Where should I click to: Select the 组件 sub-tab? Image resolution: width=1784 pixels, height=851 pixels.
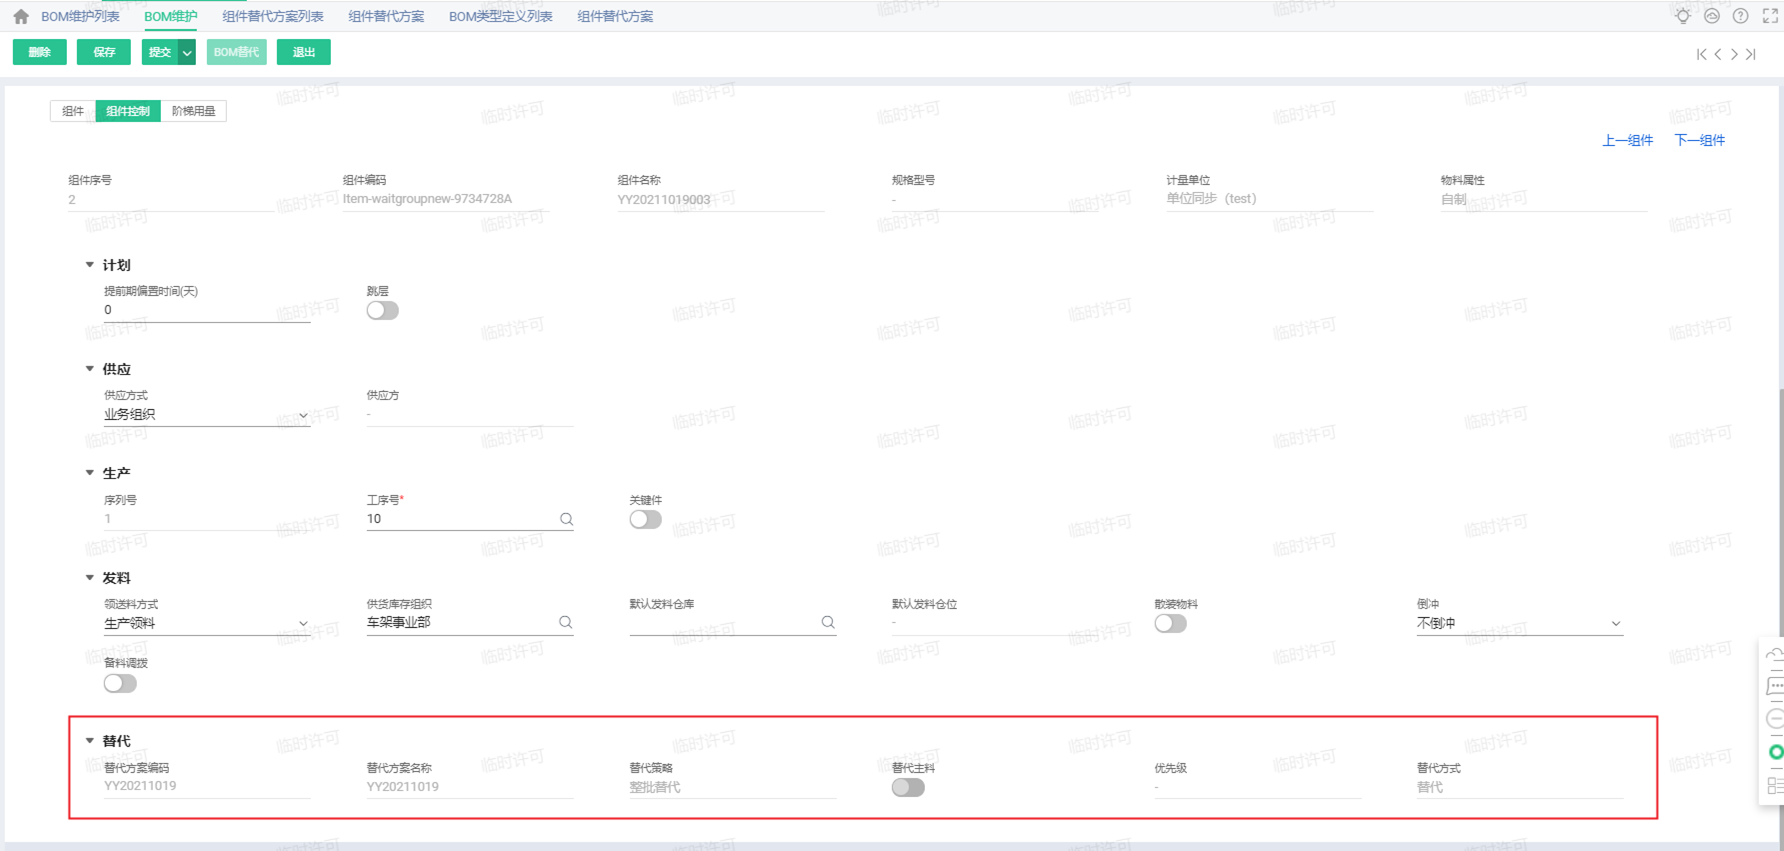[73, 111]
